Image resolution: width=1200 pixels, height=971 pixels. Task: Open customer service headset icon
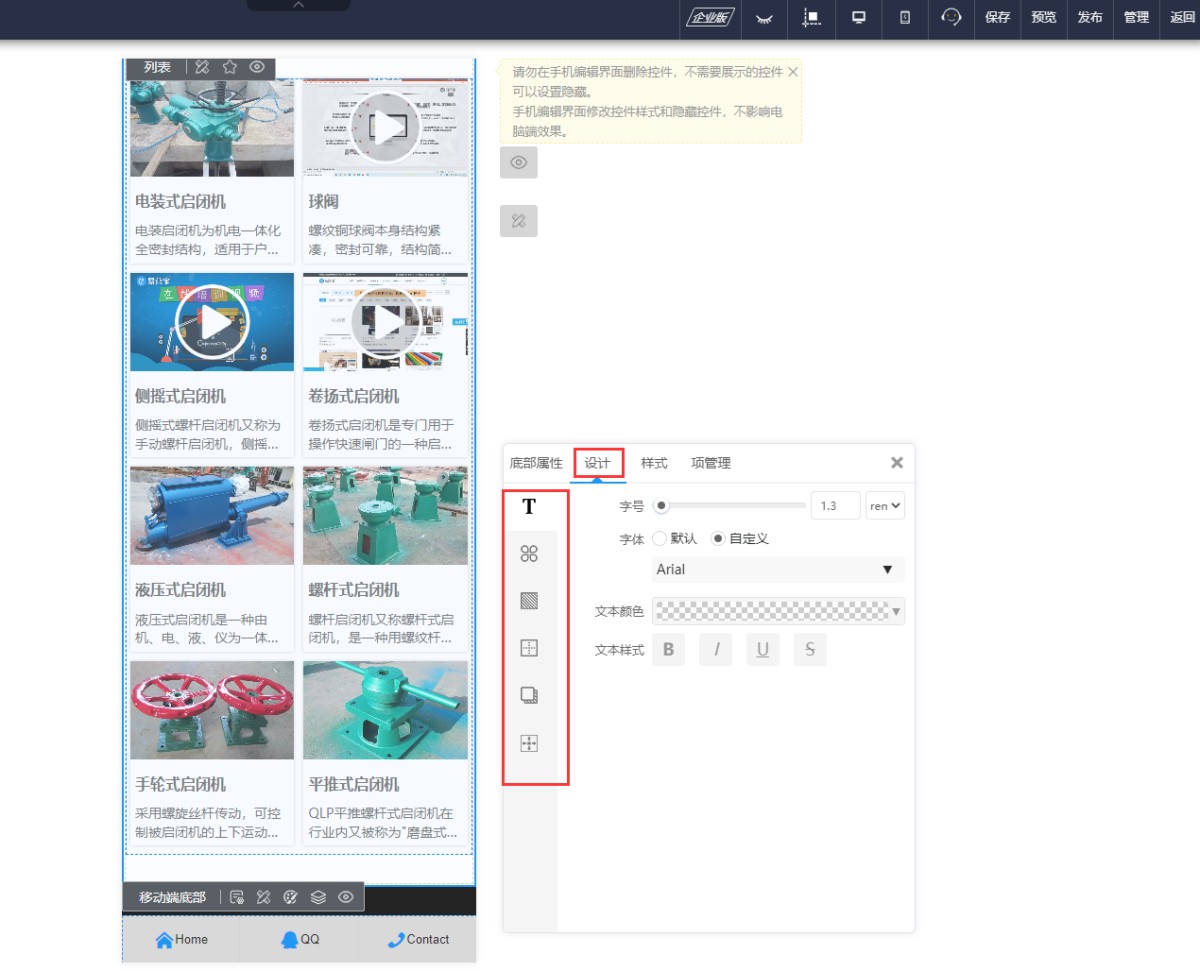tap(951, 17)
